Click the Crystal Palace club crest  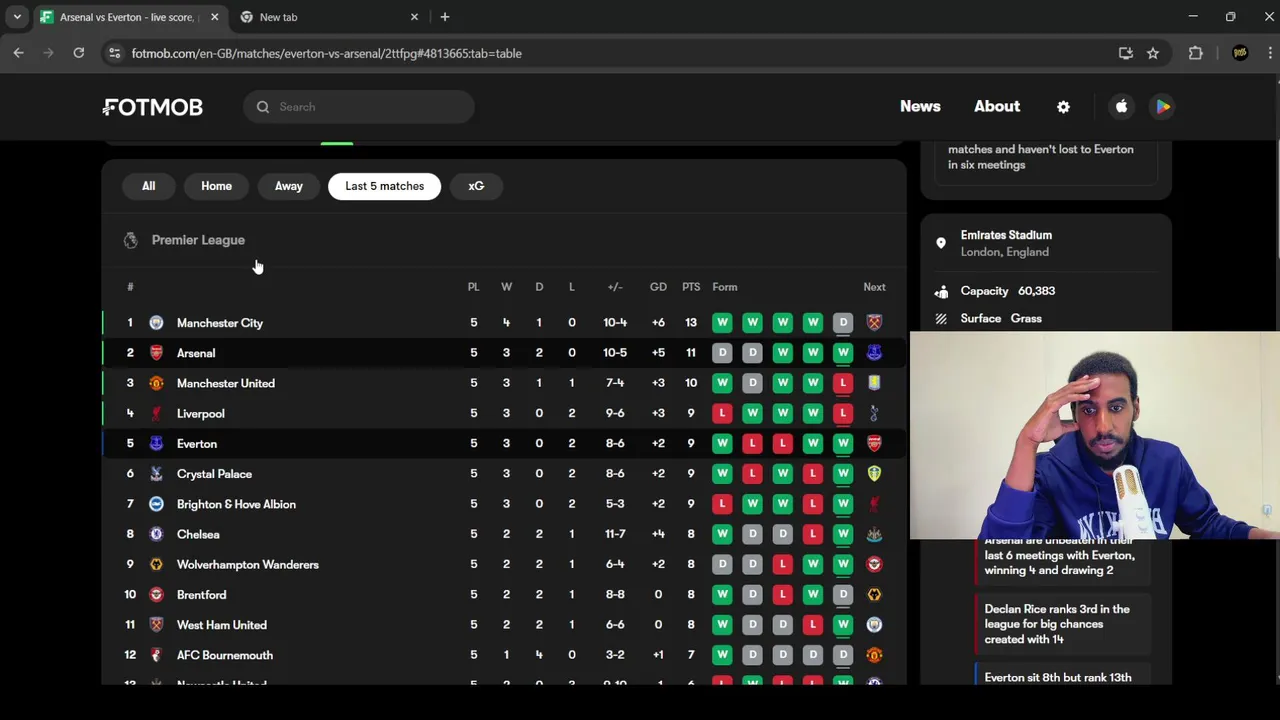156,474
